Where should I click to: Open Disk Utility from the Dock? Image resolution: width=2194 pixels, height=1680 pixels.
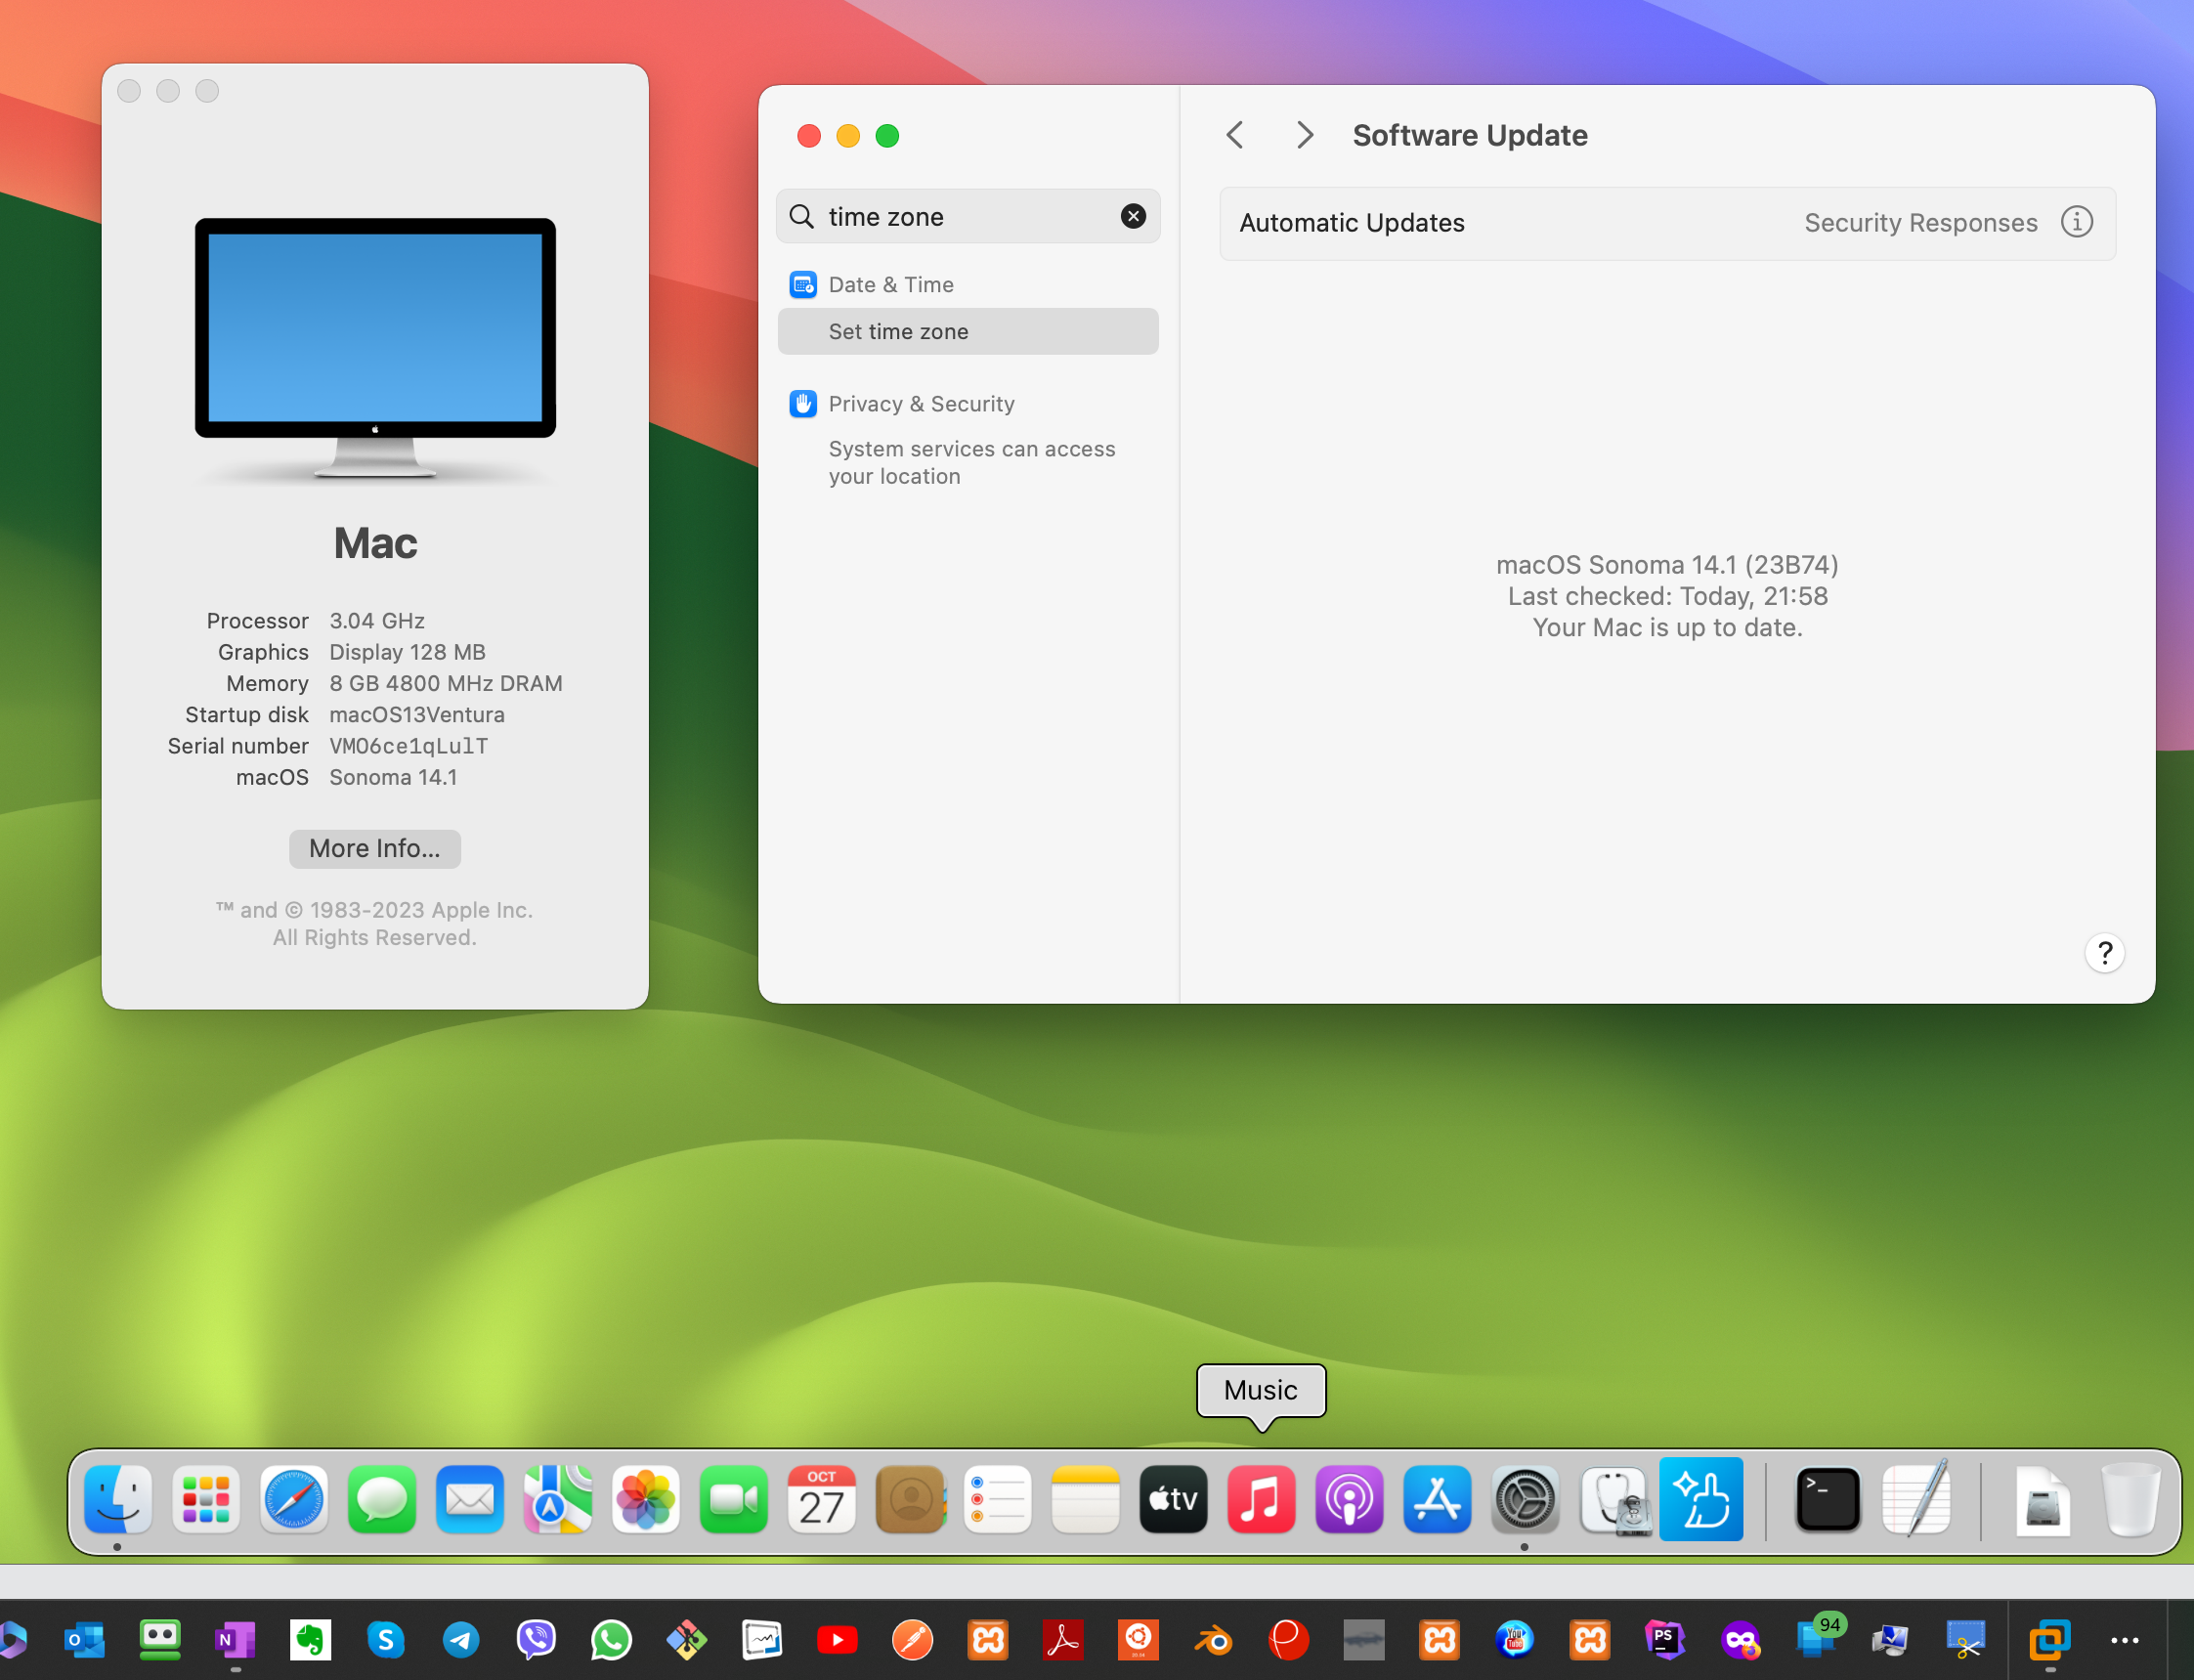point(1614,1499)
